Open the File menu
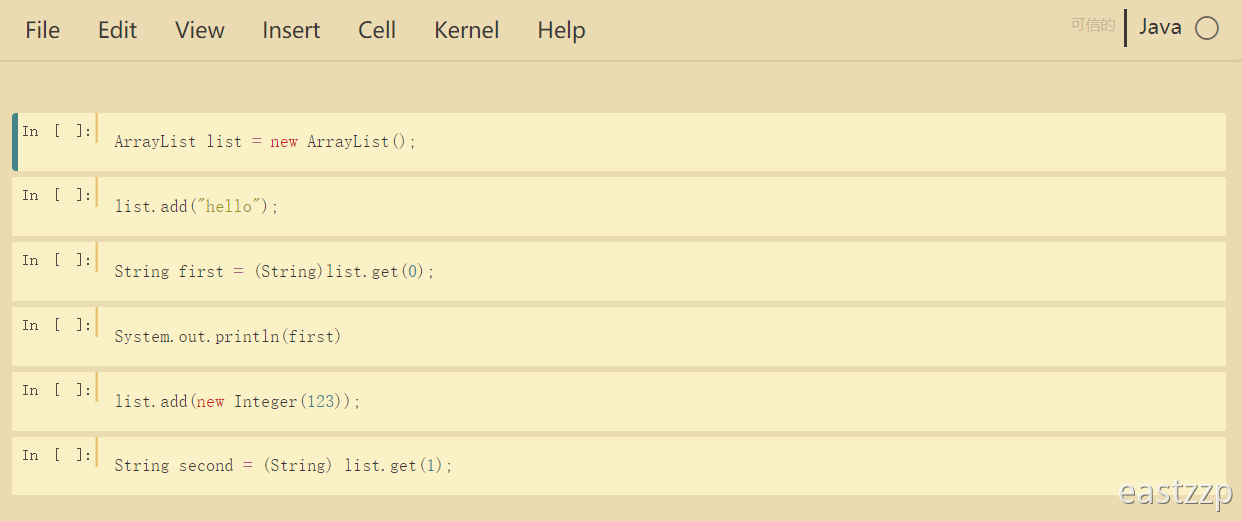The width and height of the screenshot is (1242, 521). pyautogui.click(x=43, y=30)
